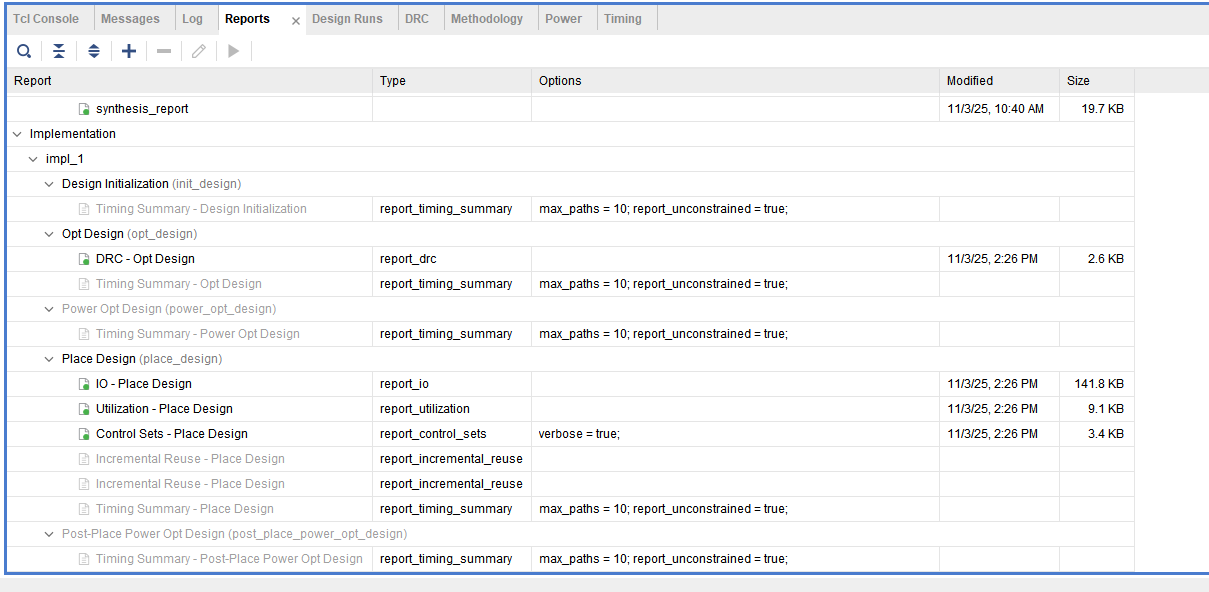Click the 2.6 KB size cell

(1097, 259)
